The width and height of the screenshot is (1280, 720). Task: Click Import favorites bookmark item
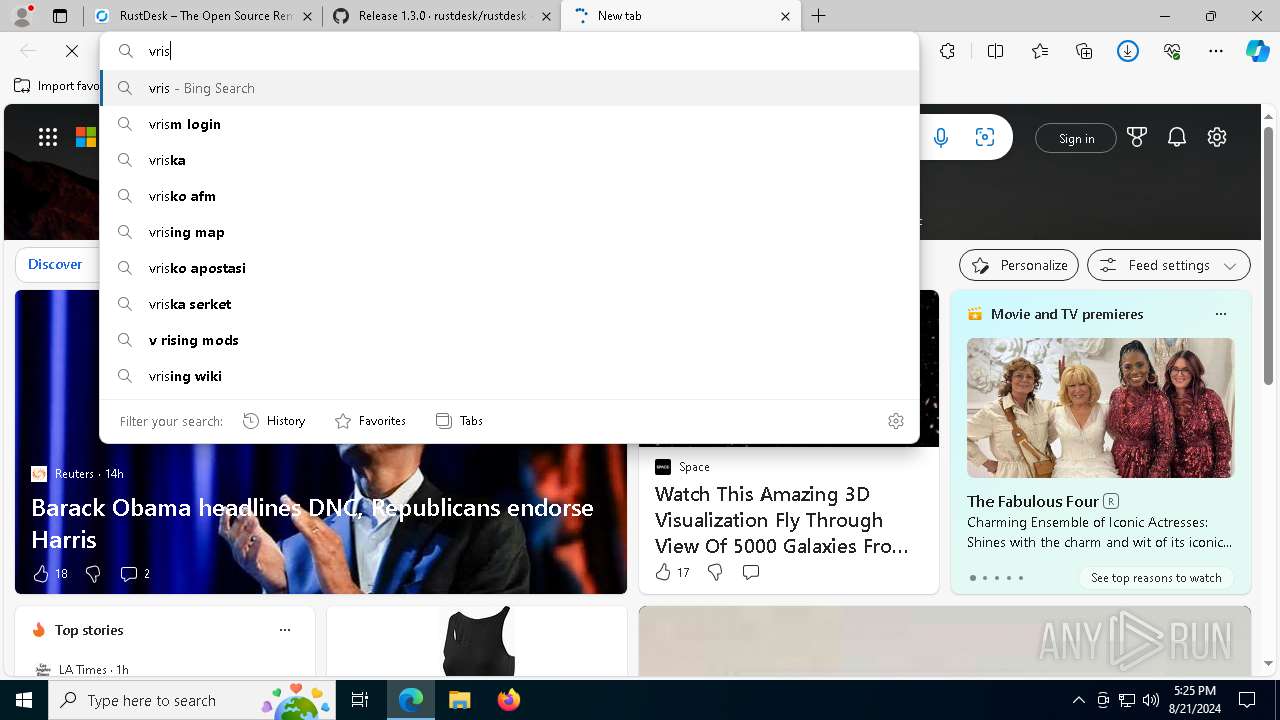pyautogui.click(x=57, y=86)
